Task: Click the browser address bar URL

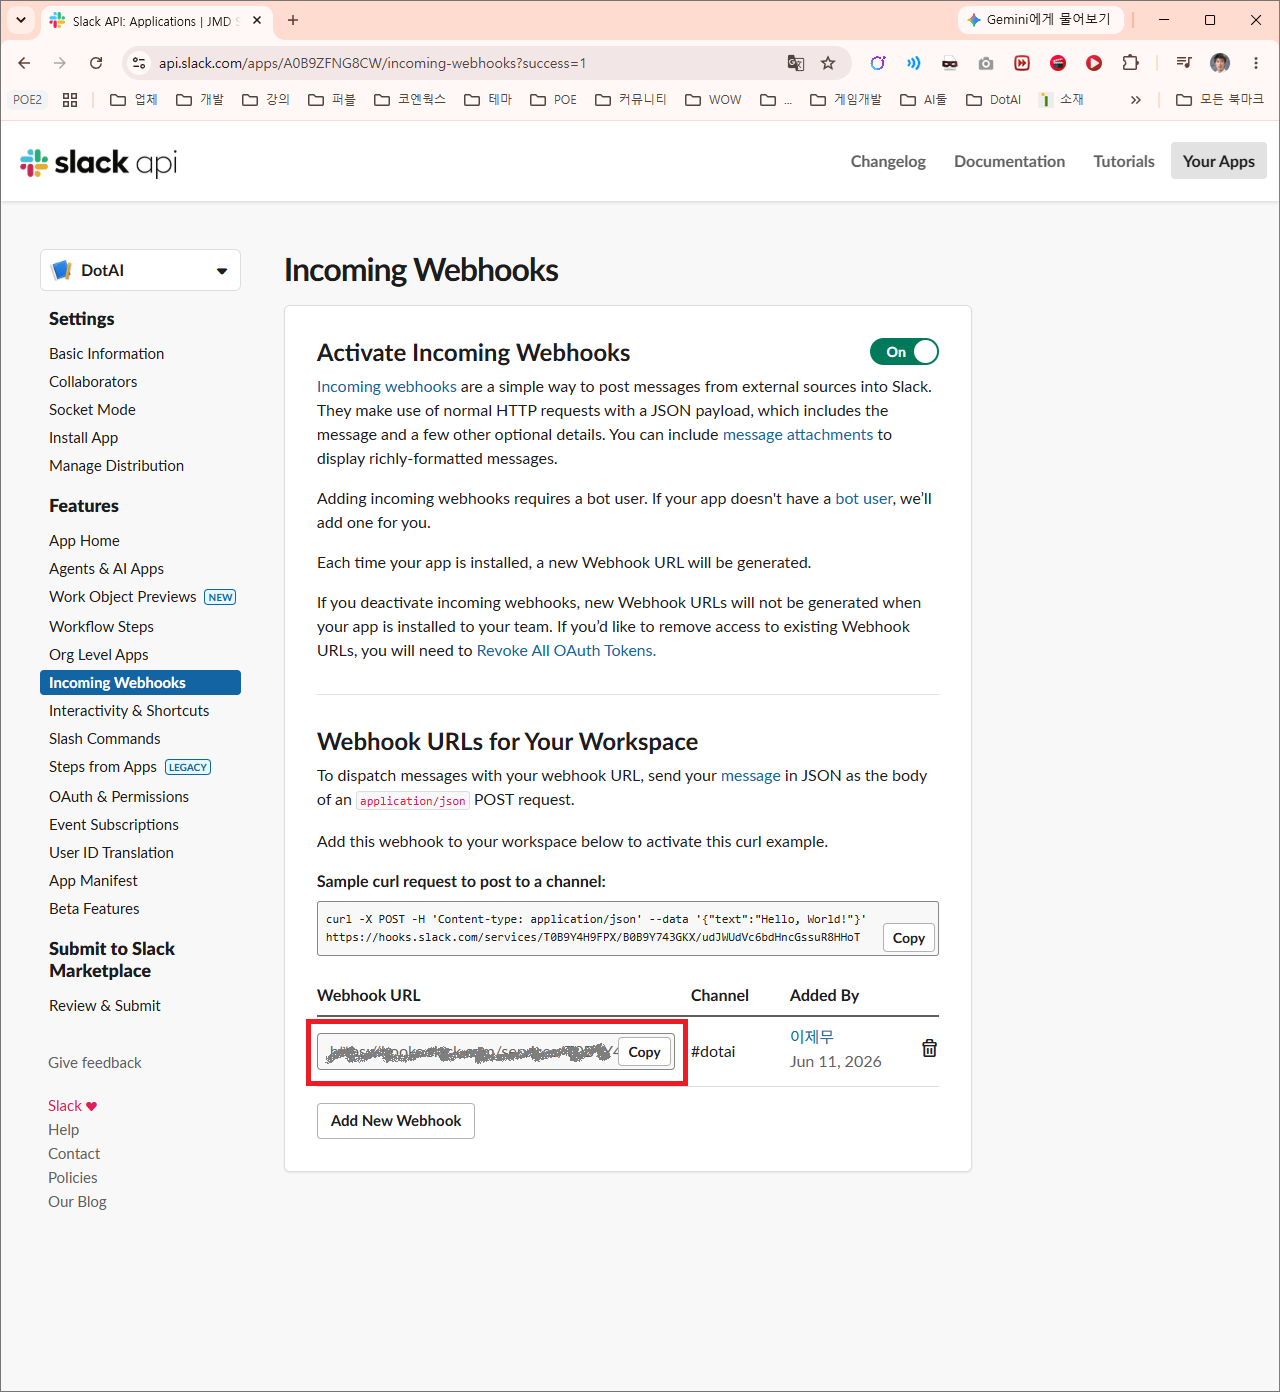Action: [x=372, y=63]
